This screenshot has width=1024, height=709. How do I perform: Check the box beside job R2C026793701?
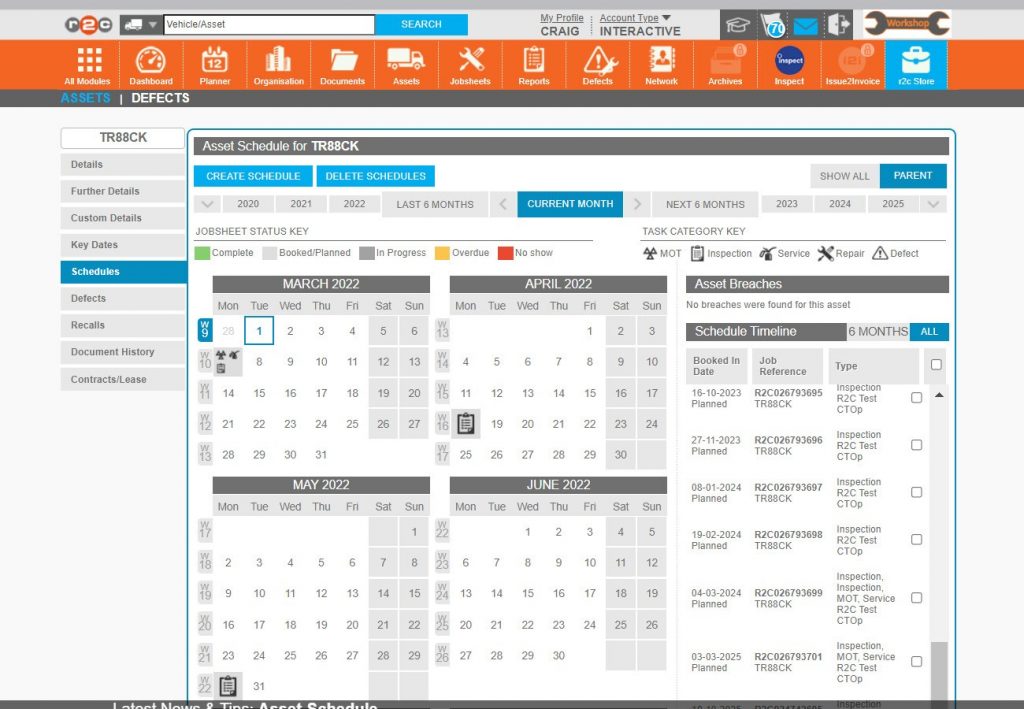(915, 661)
